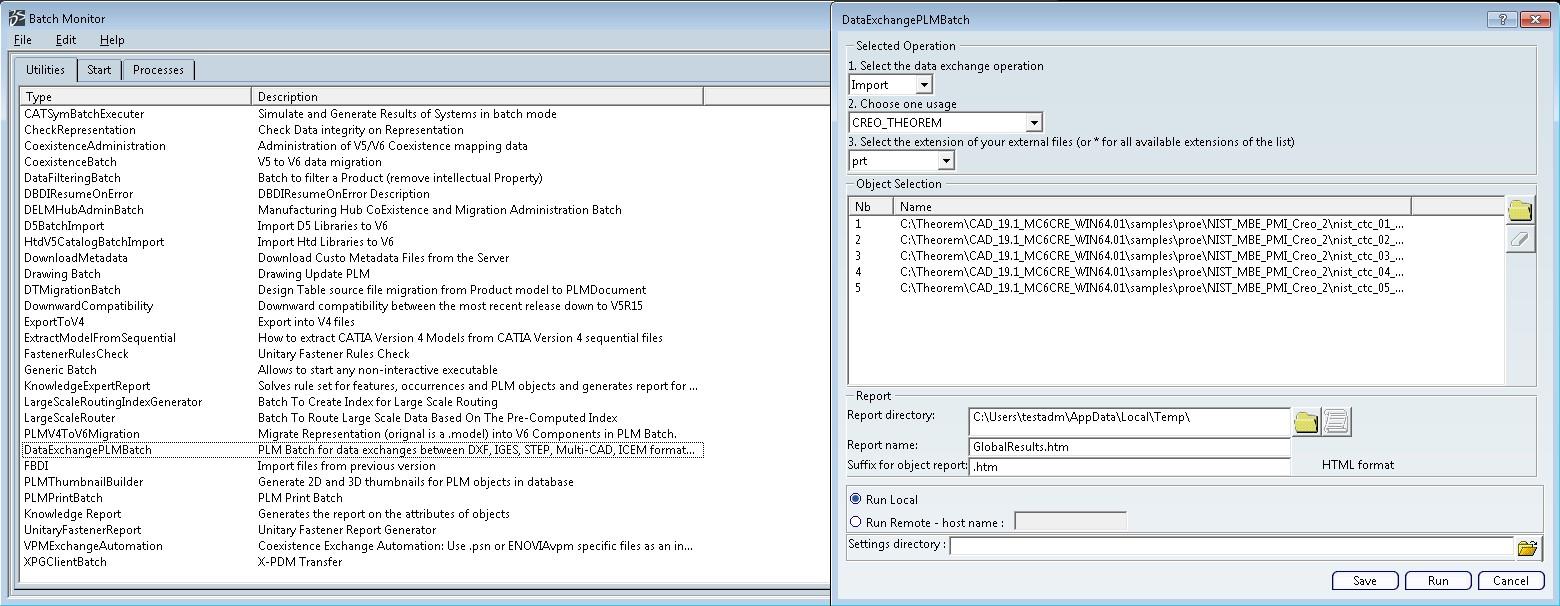Image resolution: width=1560 pixels, height=606 pixels.
Task: Select the CoexistenceAdministration utility
Action: [x=95, y=146]
